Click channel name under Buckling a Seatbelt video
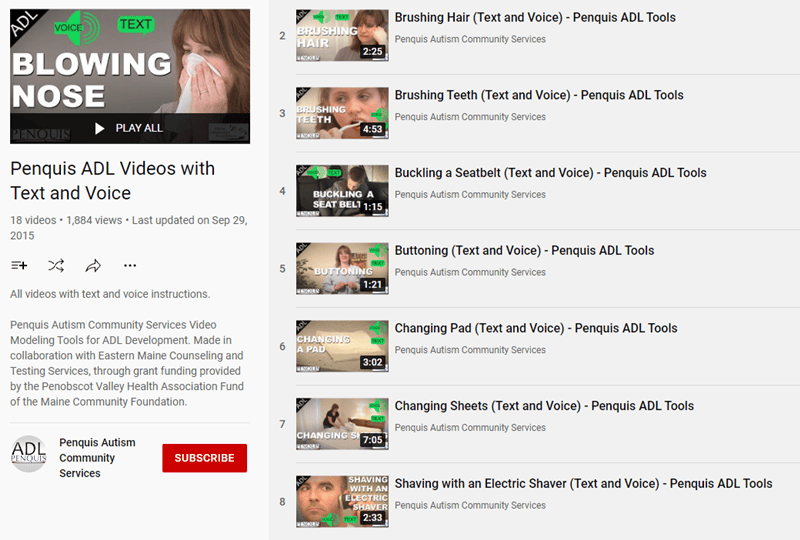 [470, 194]
